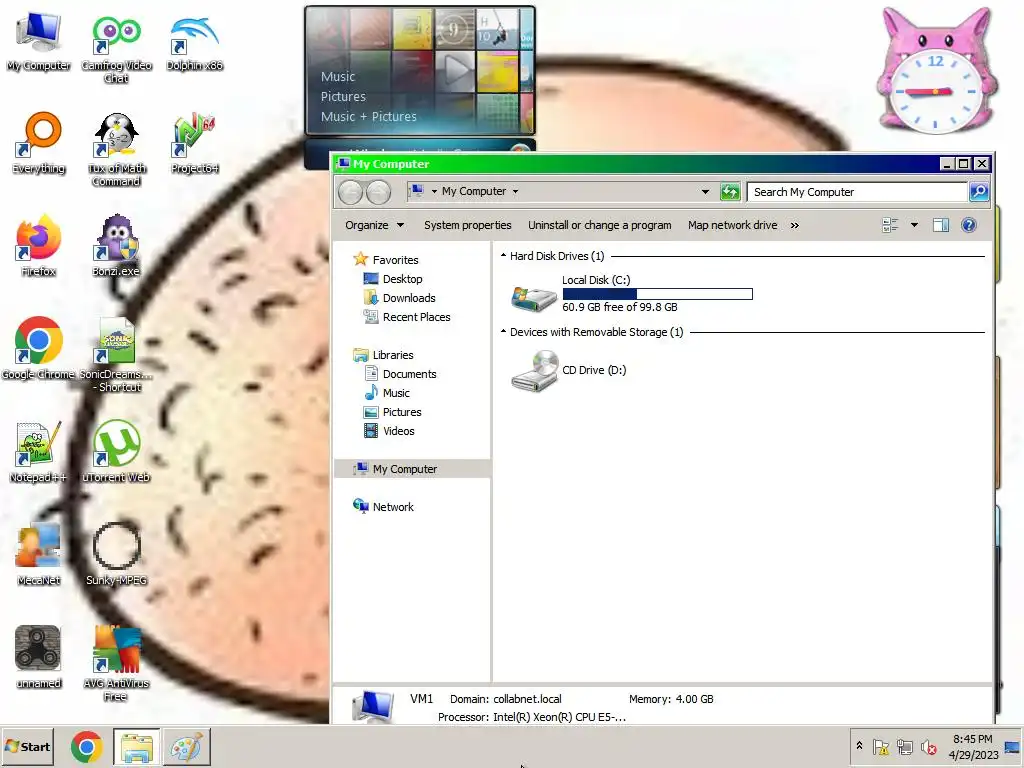Click the Firefox desktop shortcut
The height and width of the screenshot is (768, 1024).
click(39, 246)
